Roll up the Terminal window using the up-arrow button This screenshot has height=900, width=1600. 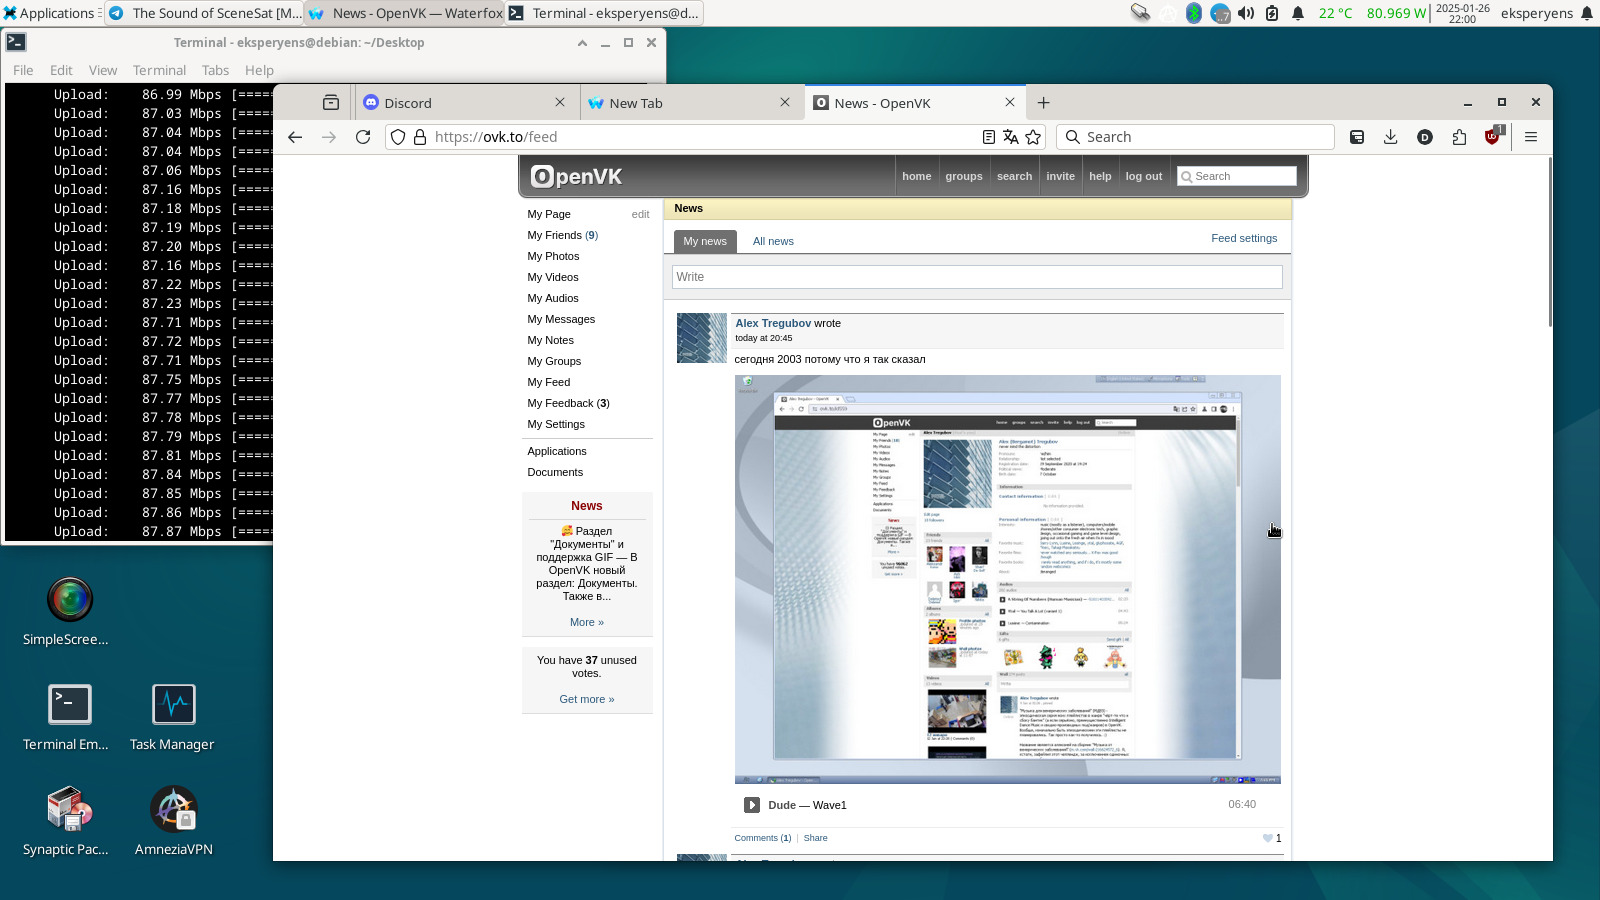point(582,43)
